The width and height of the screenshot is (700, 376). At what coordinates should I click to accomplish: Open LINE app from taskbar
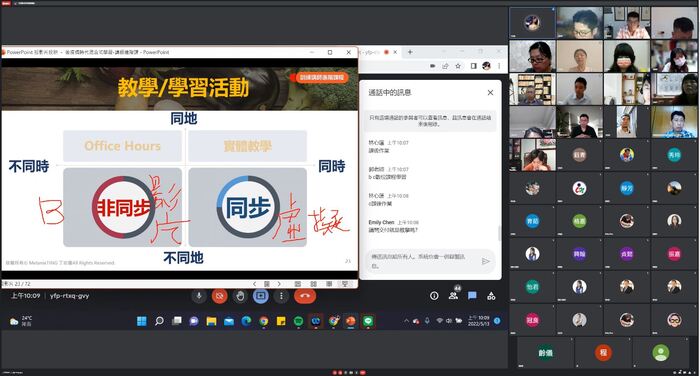[368, 321]
